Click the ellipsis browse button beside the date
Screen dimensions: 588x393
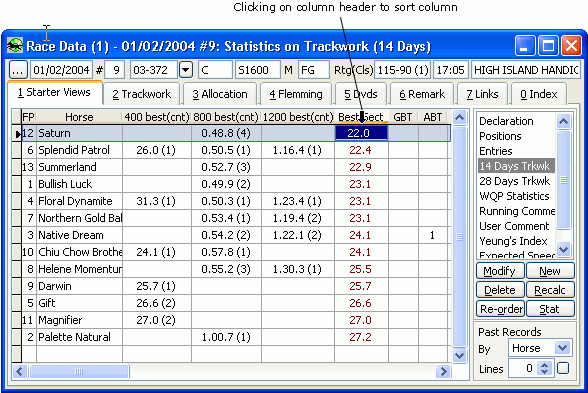pos(18,70)
